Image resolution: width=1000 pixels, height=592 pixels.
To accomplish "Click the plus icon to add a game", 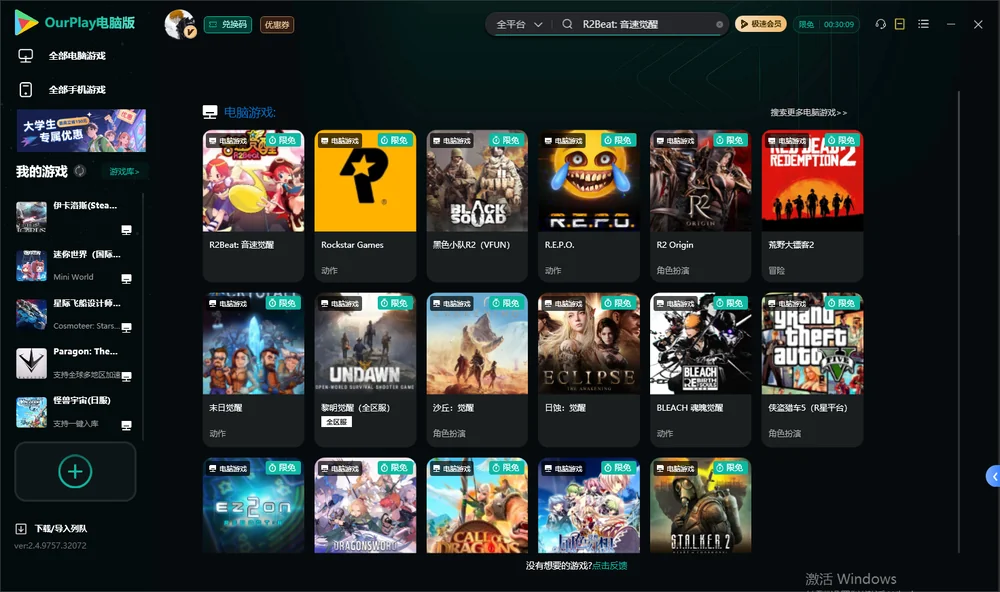I will point(75,471).
